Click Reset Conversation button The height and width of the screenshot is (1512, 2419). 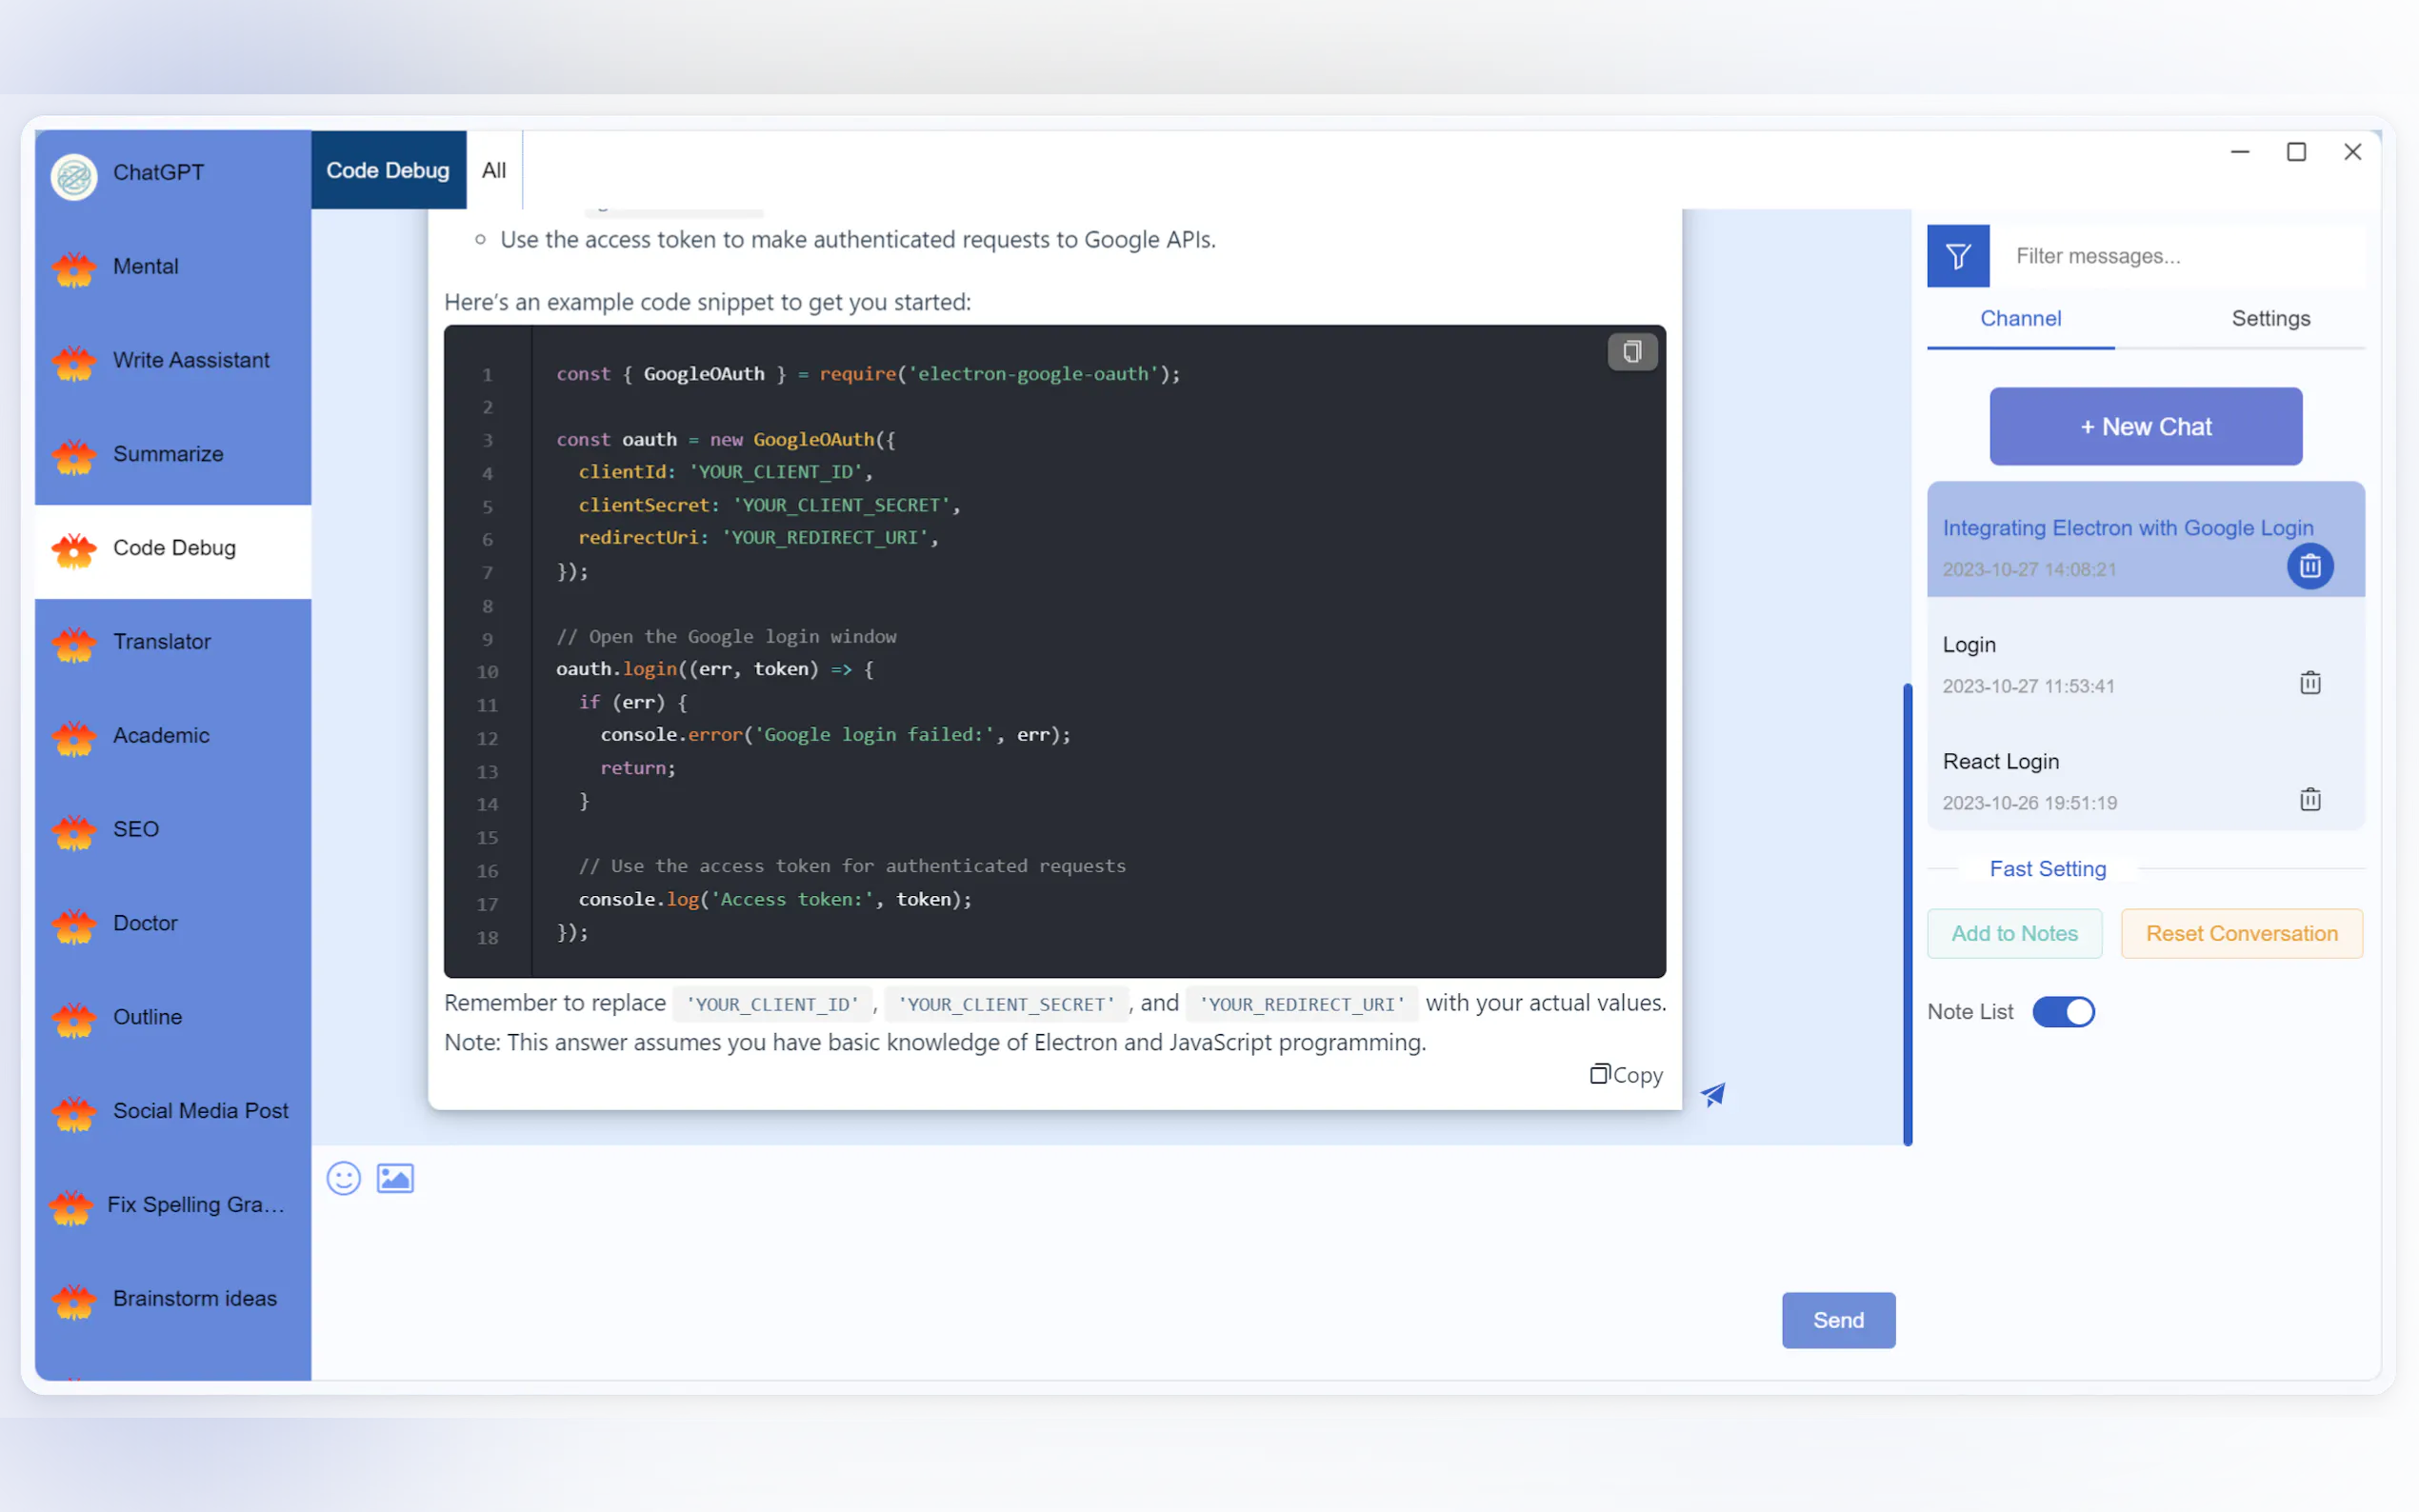[x=2241, y=933]
